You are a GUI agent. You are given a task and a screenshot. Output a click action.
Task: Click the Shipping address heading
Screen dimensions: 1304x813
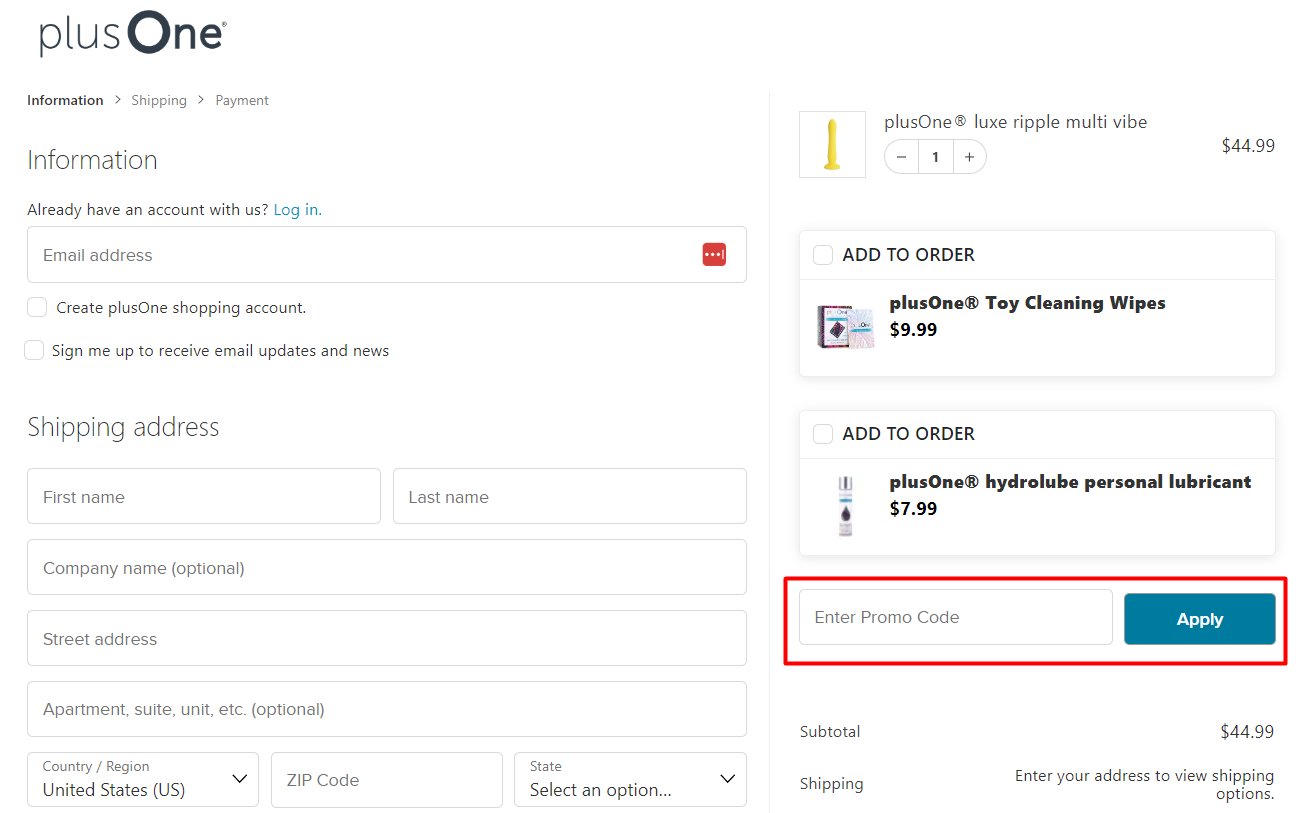123,427
